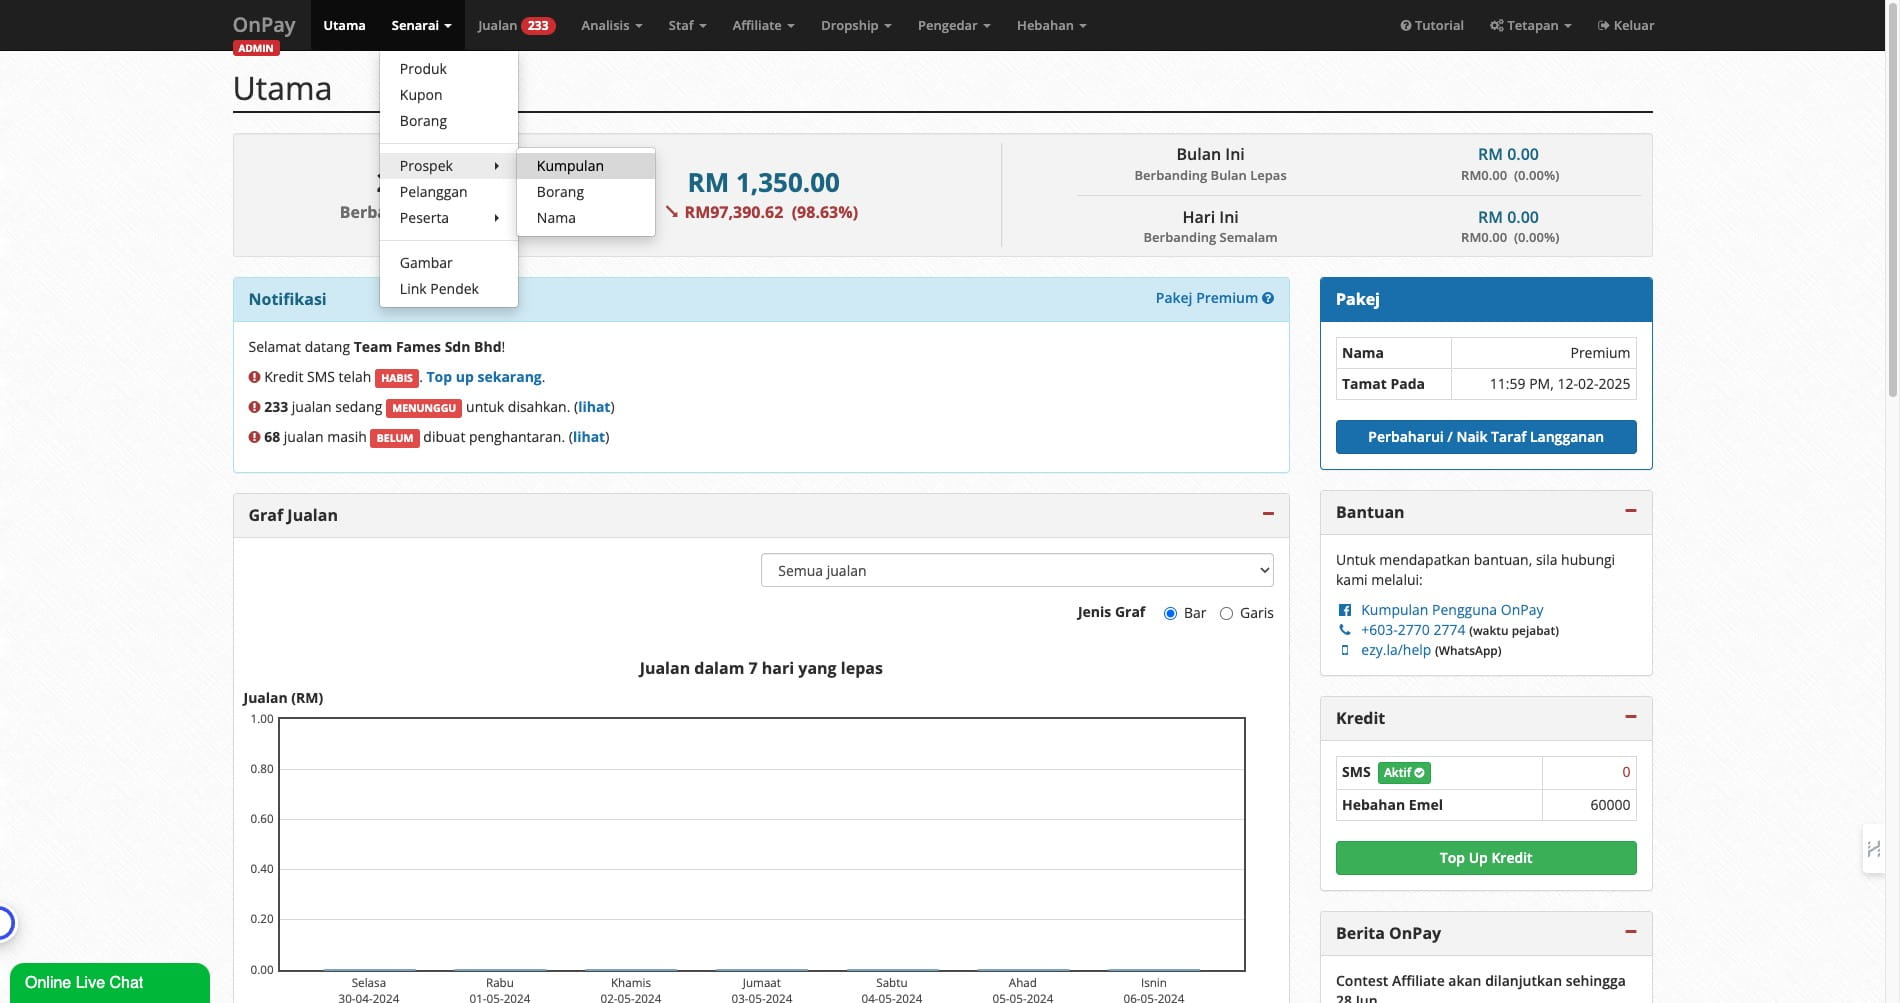
Task: Click Perbaharui / Naik Taraf Langganan button
Action: click(x=1486, y=437)
